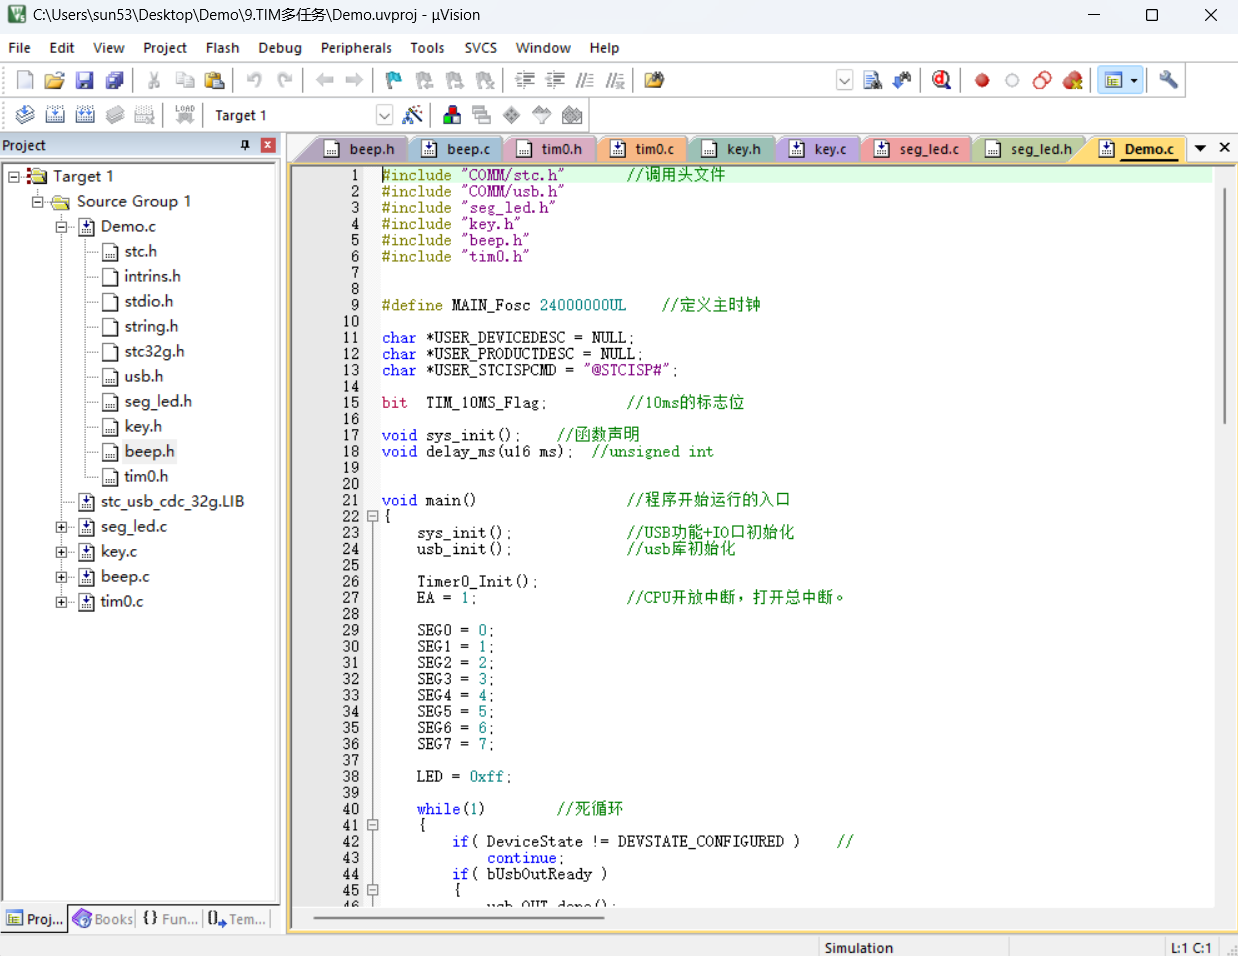Create a new file with the New toolbar icon
Viewport: 1238px width, 956px height.
point(25,80)
